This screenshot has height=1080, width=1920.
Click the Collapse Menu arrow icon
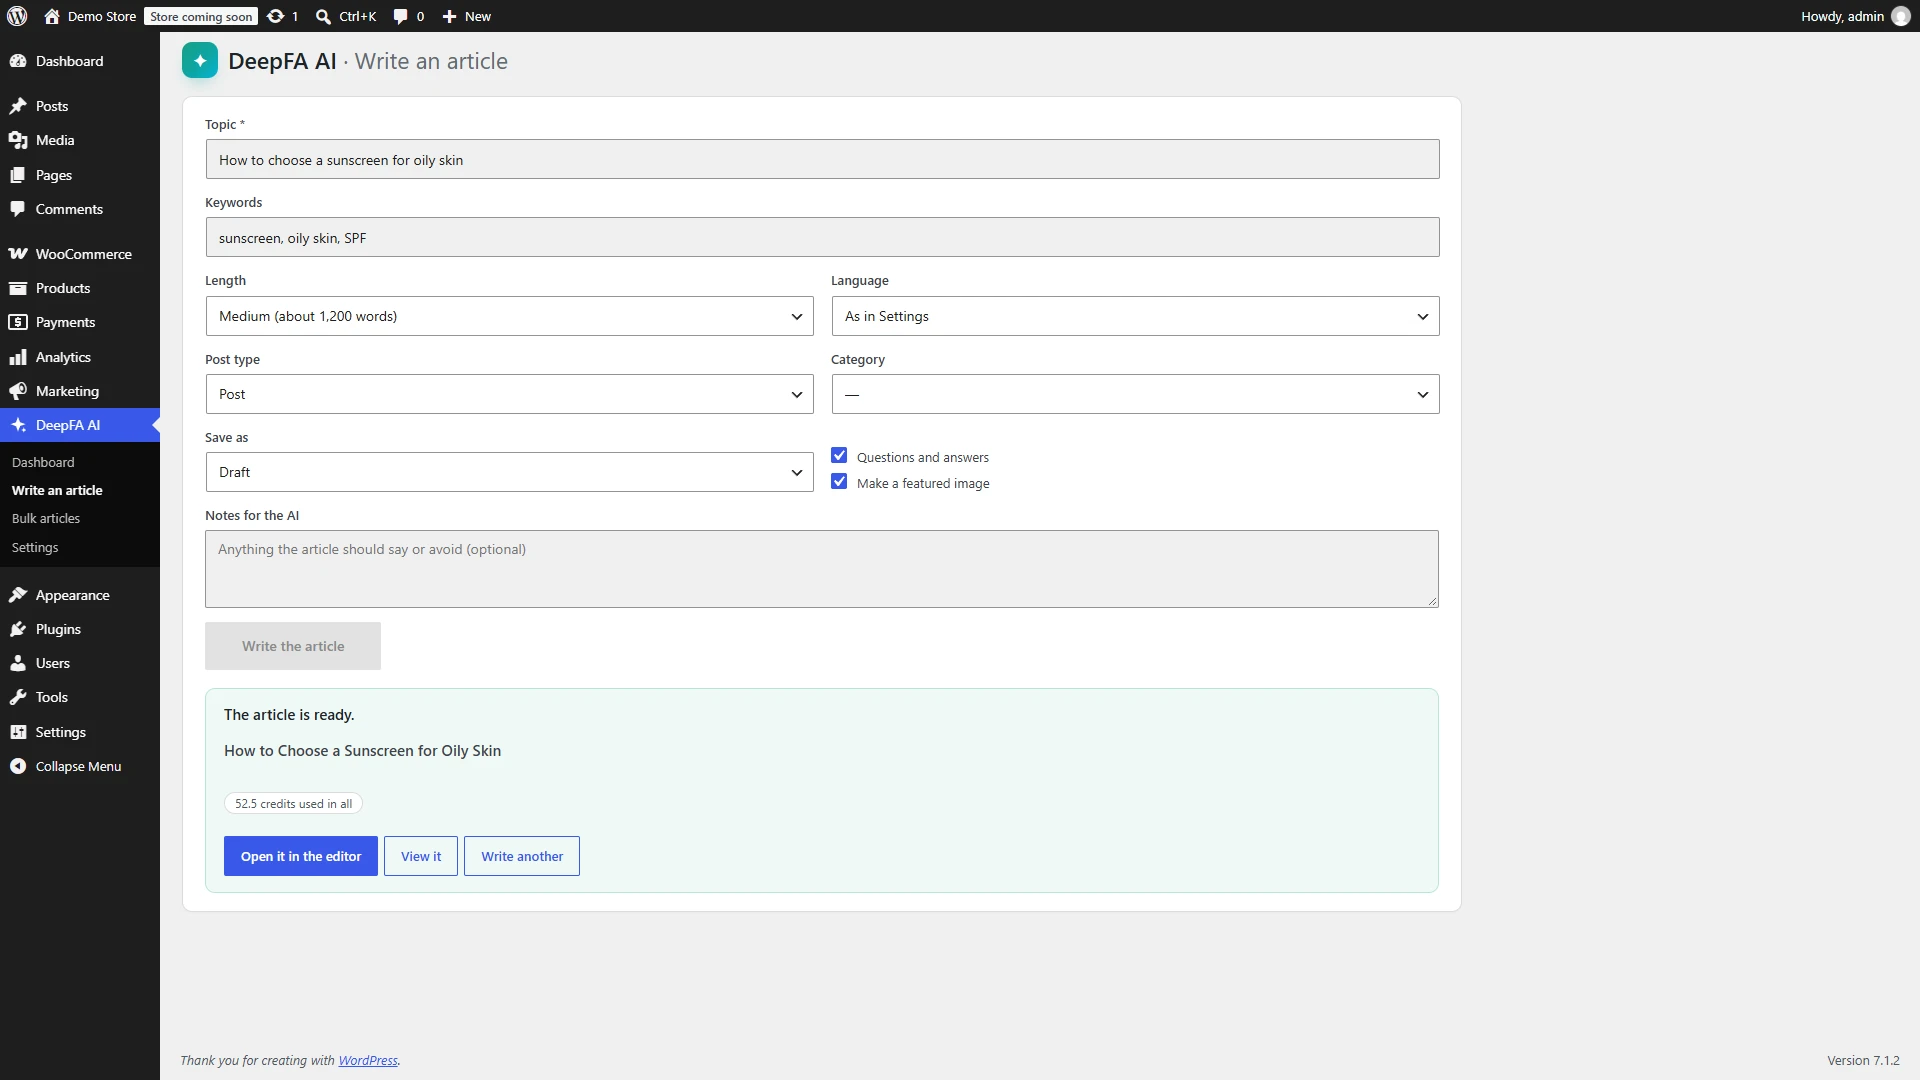[x=18, y=766]
